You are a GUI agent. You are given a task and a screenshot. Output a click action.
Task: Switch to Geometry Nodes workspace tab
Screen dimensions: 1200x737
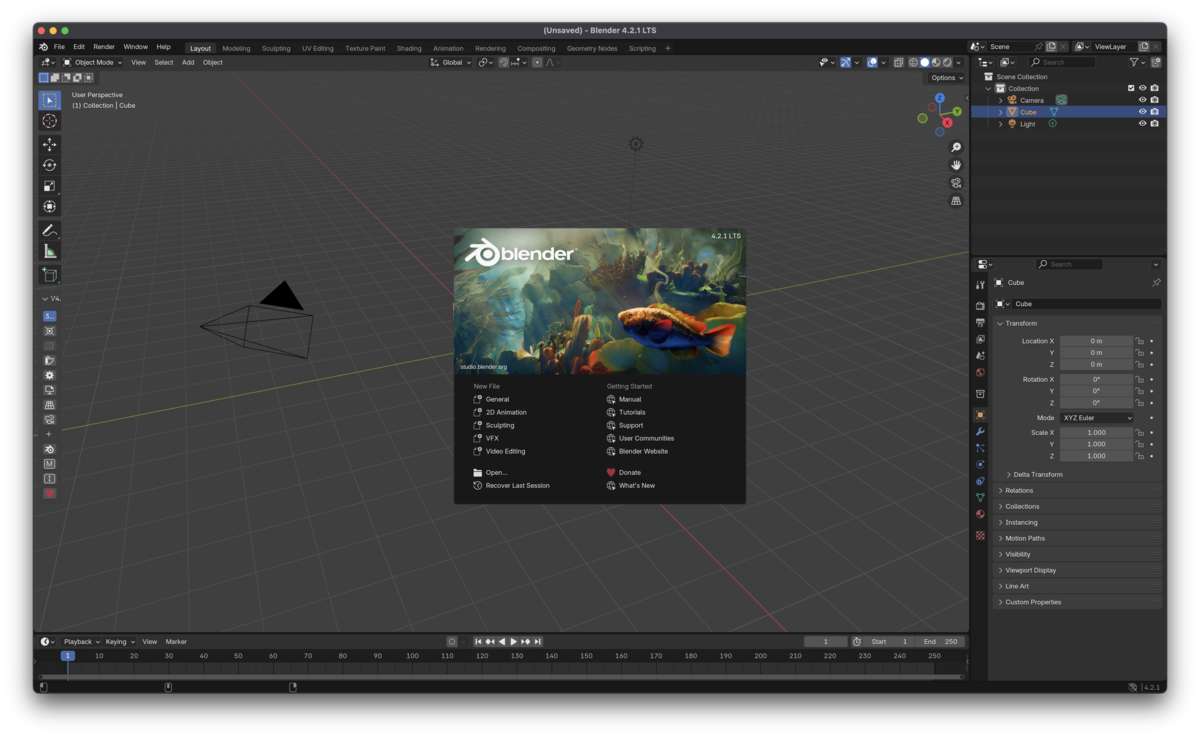coord(592,48)
